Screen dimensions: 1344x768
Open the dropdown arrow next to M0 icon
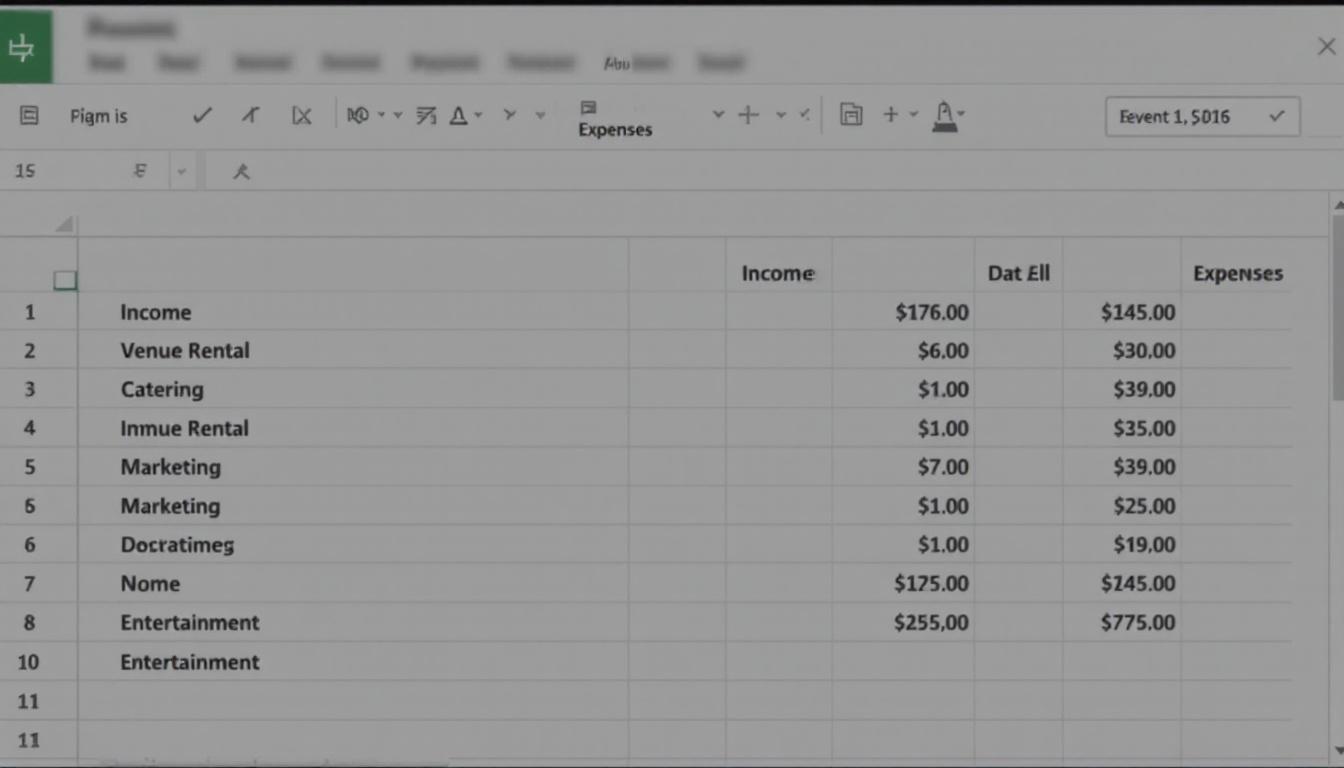click(x=382, y=116)
